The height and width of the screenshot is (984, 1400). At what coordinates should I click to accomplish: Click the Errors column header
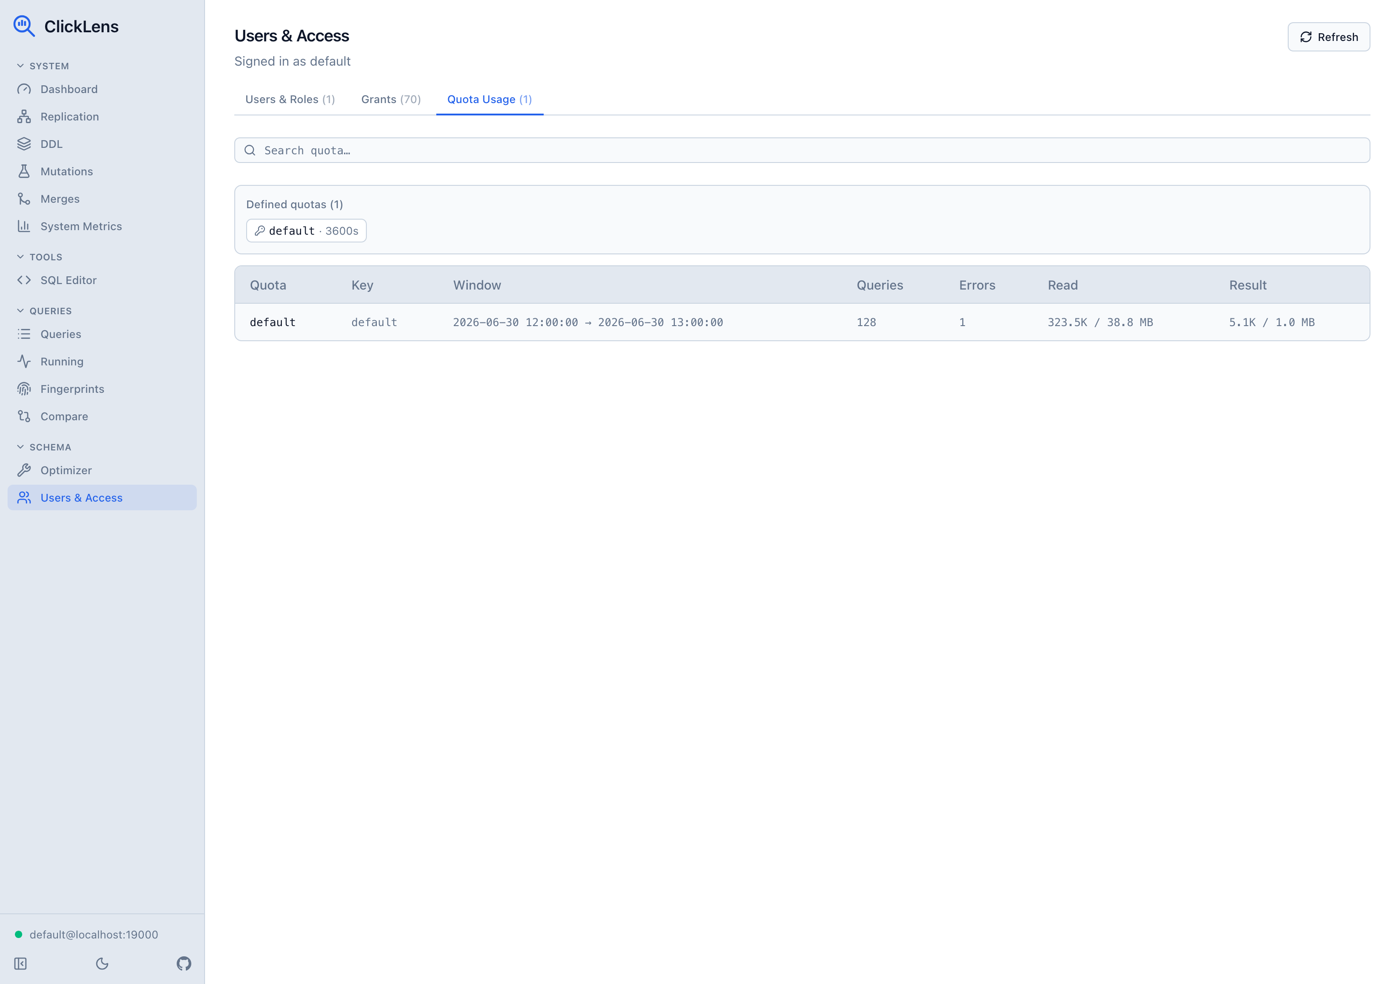(x=977, y=285)
